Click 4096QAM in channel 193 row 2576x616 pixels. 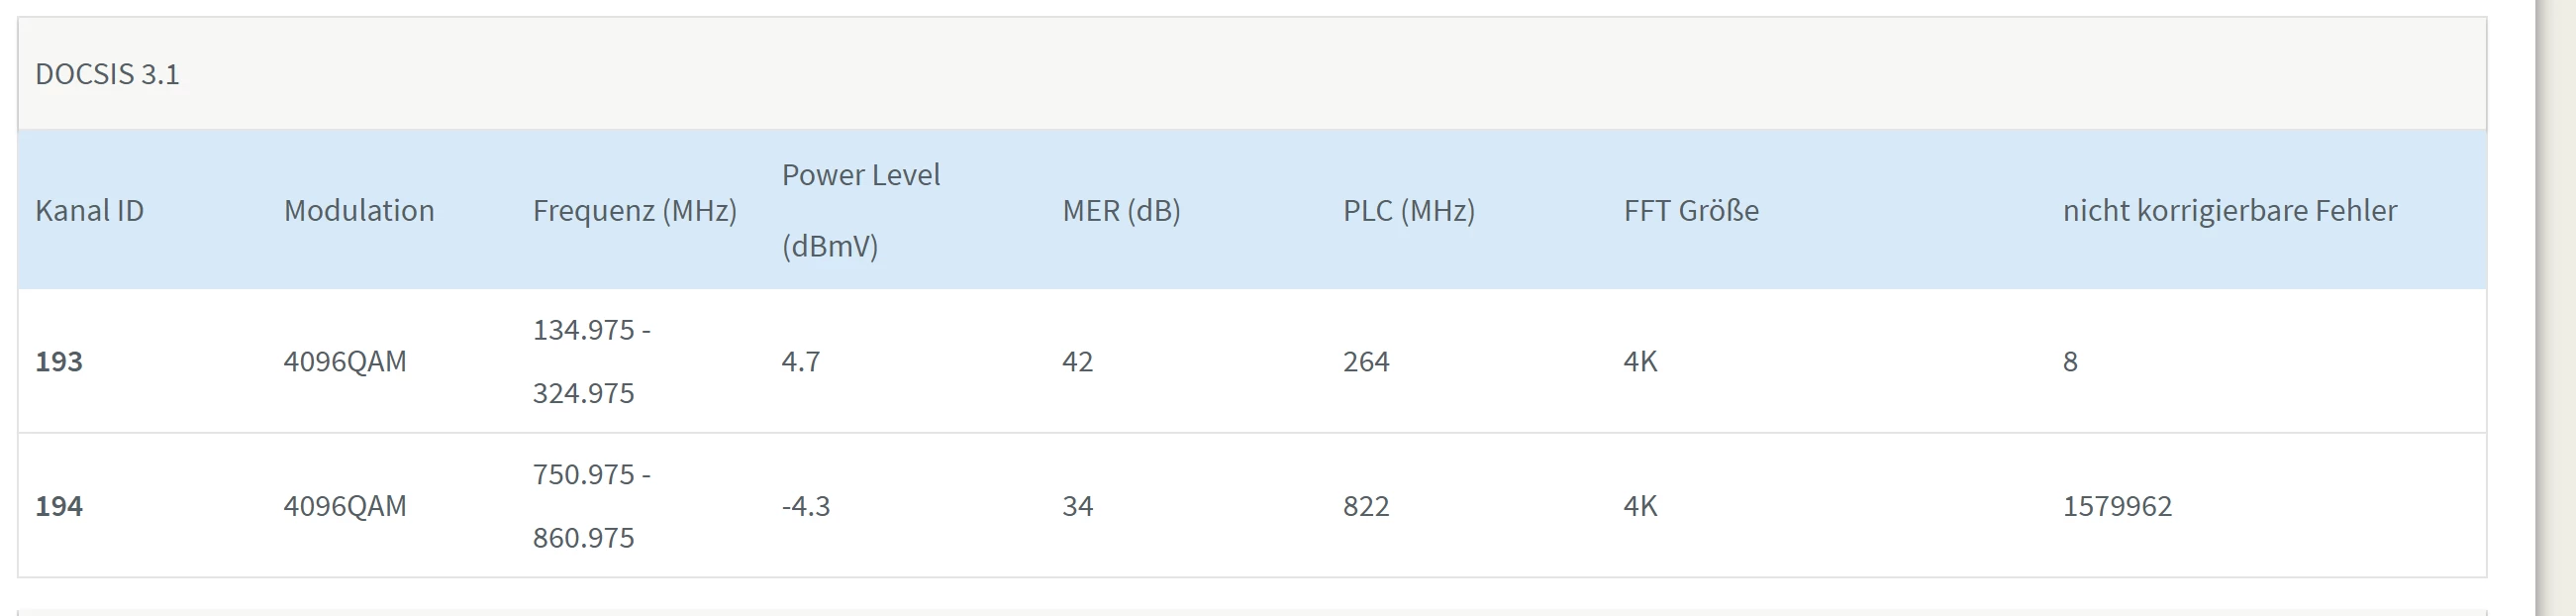click(x=345, y=361)
